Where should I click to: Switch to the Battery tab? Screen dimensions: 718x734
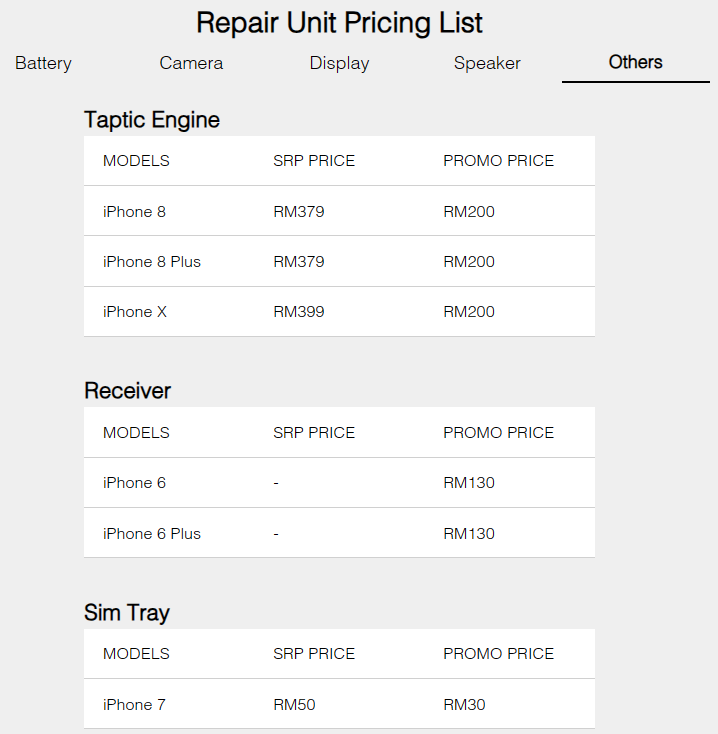[x=43, y=63]
